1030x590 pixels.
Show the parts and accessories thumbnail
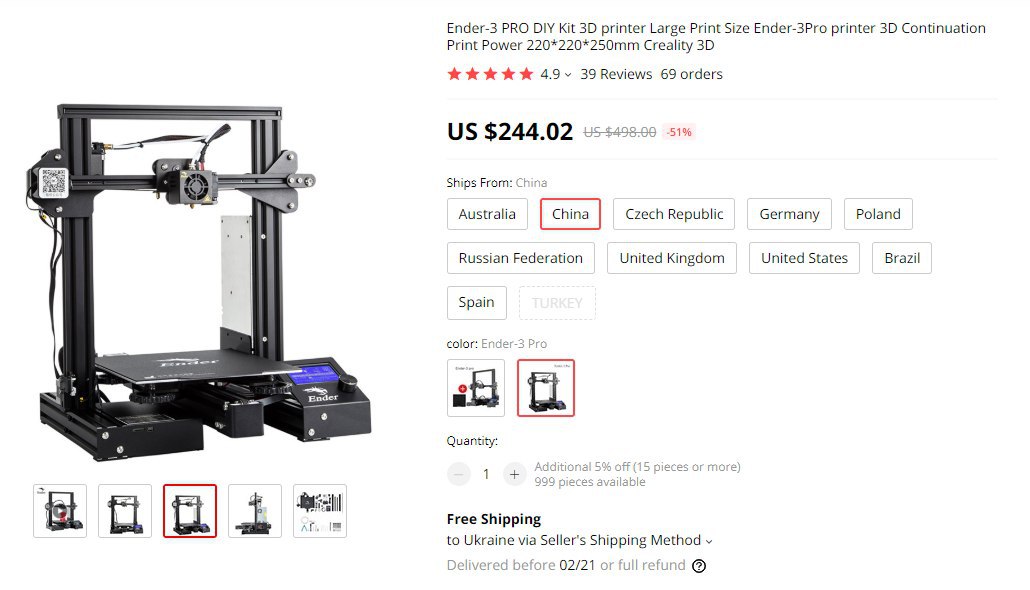(x=320, y=511)
